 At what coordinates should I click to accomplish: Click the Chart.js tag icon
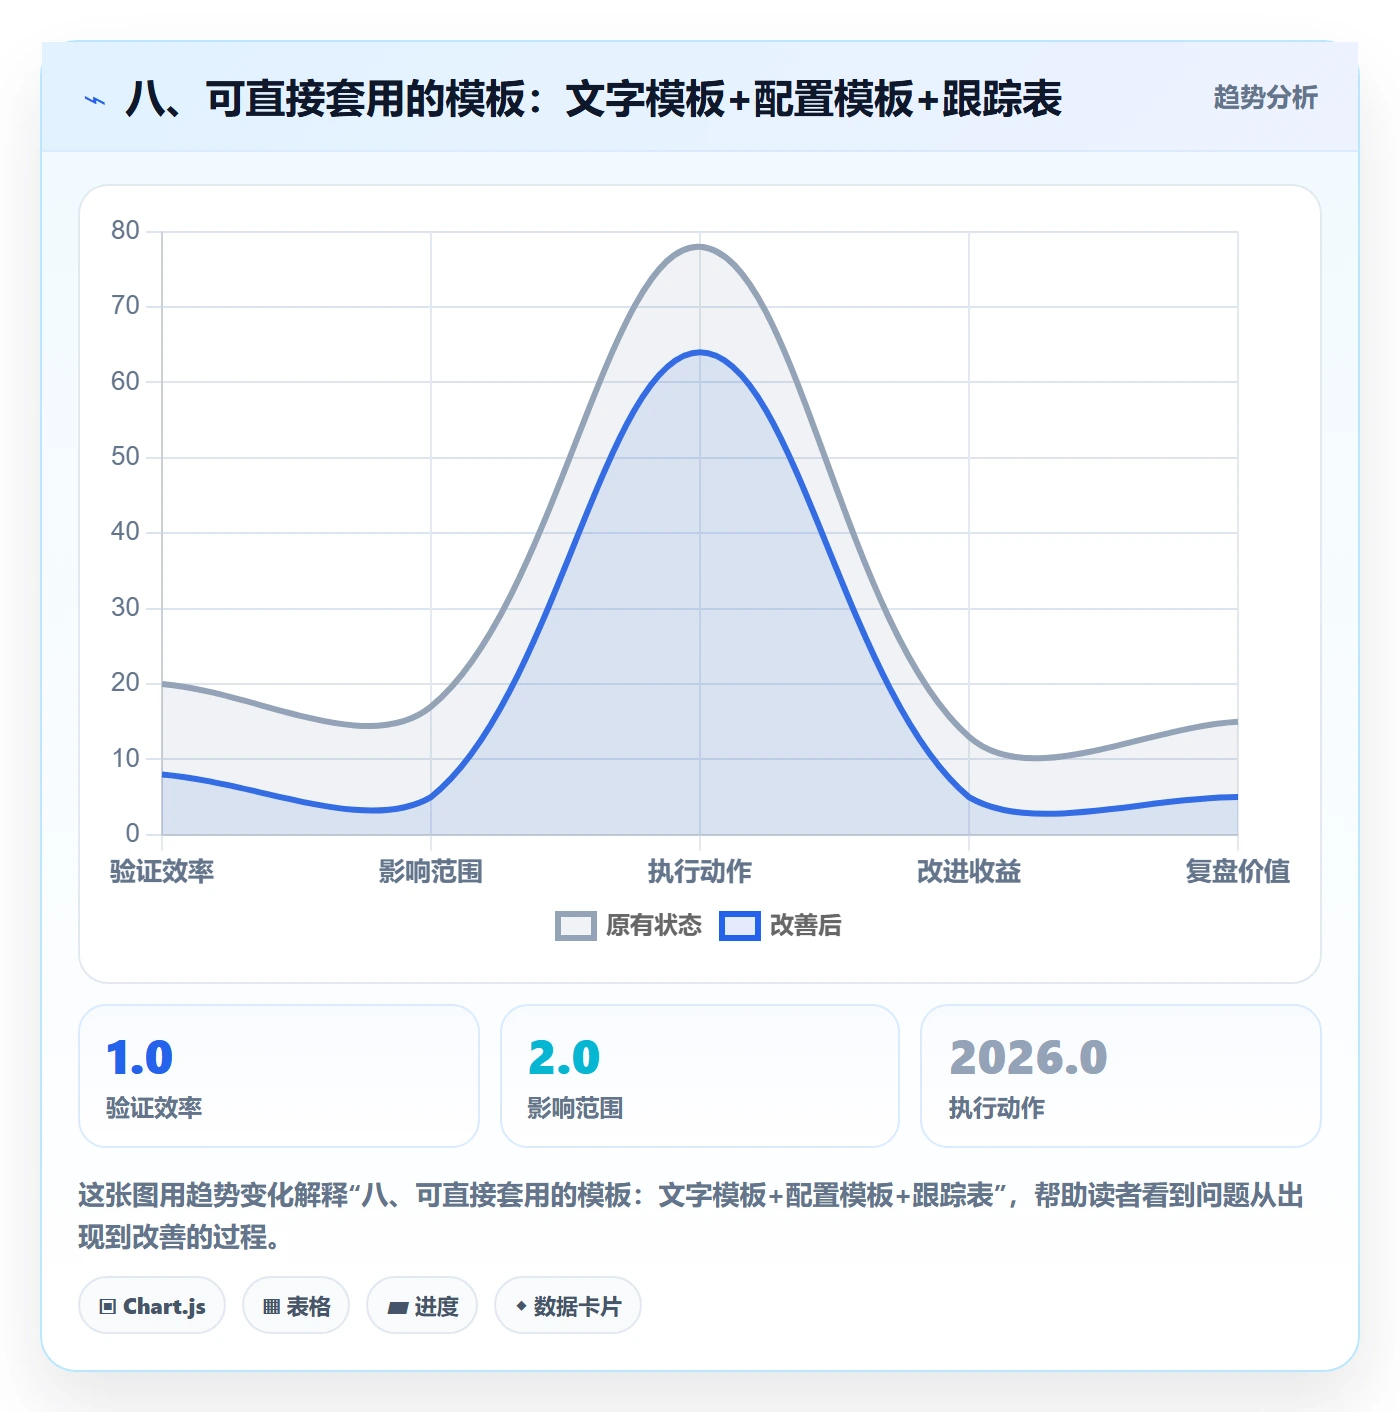click(108, 1306)
